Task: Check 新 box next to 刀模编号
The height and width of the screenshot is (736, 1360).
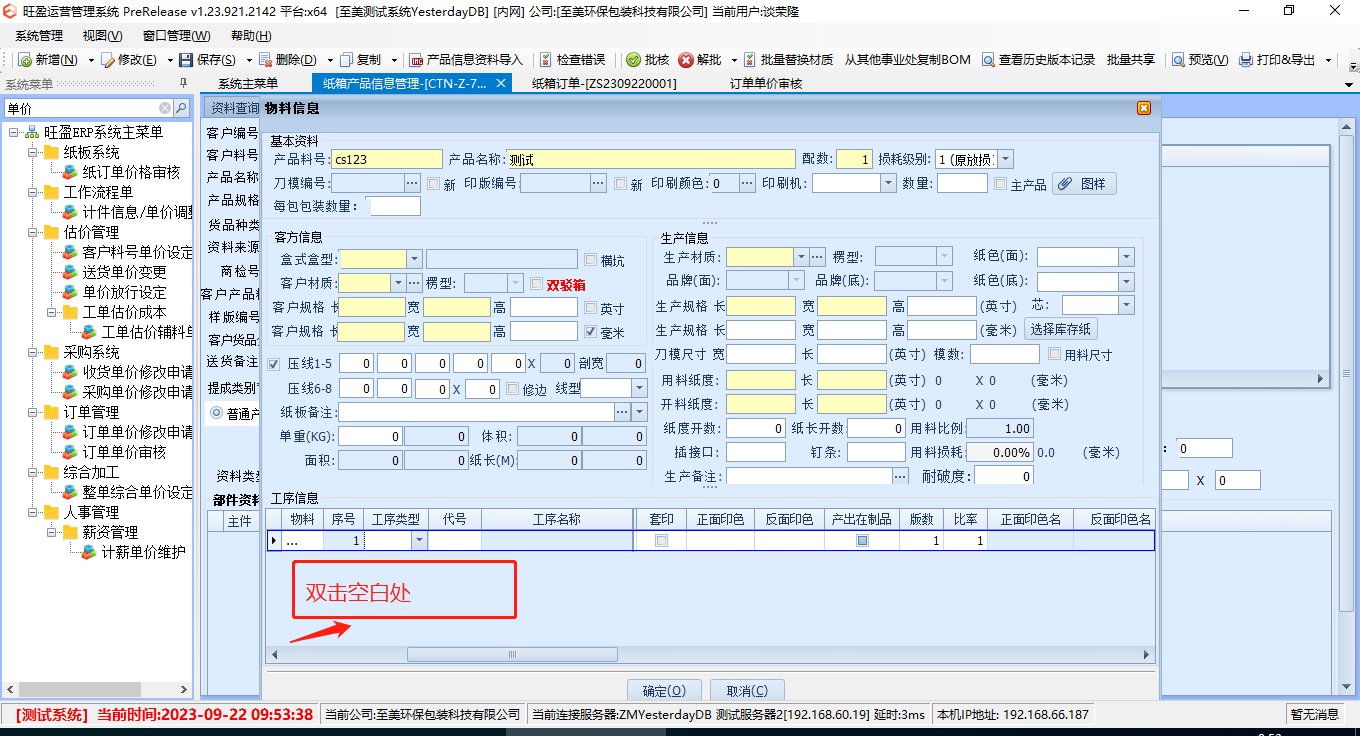Action: click(433, 184)
